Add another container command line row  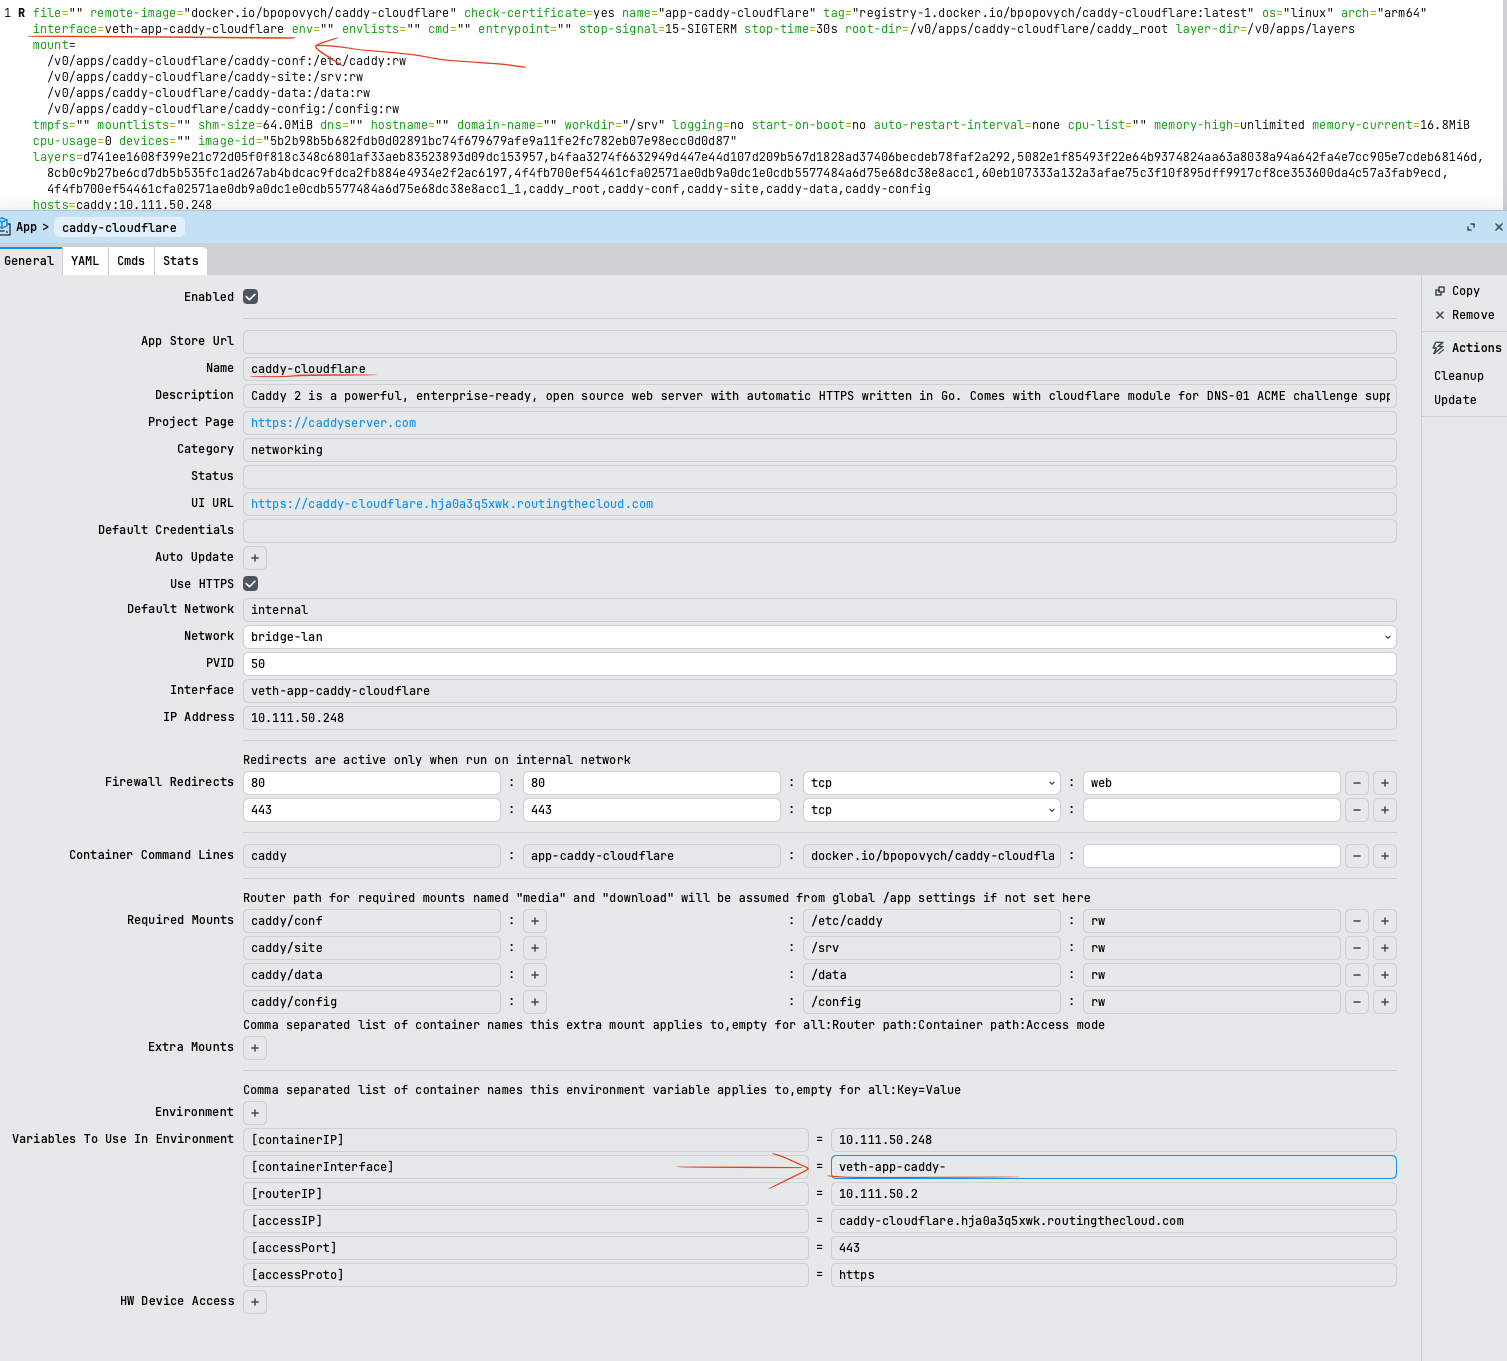[1385, 856]
